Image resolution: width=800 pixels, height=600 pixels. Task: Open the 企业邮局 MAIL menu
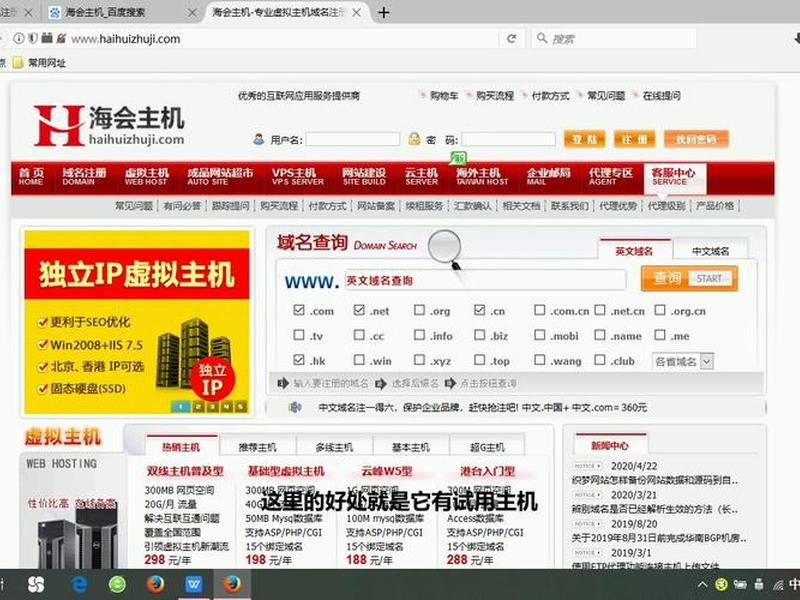point(549,177)
